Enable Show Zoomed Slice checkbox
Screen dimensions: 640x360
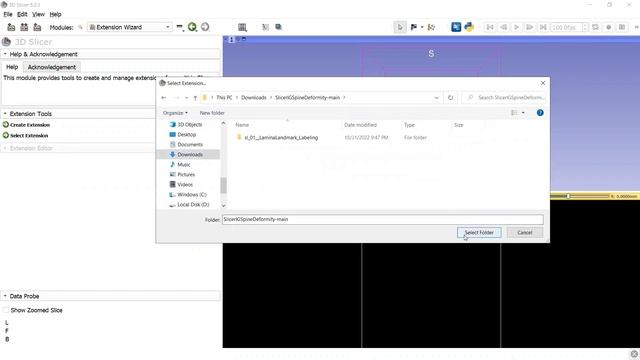point(6,310)
